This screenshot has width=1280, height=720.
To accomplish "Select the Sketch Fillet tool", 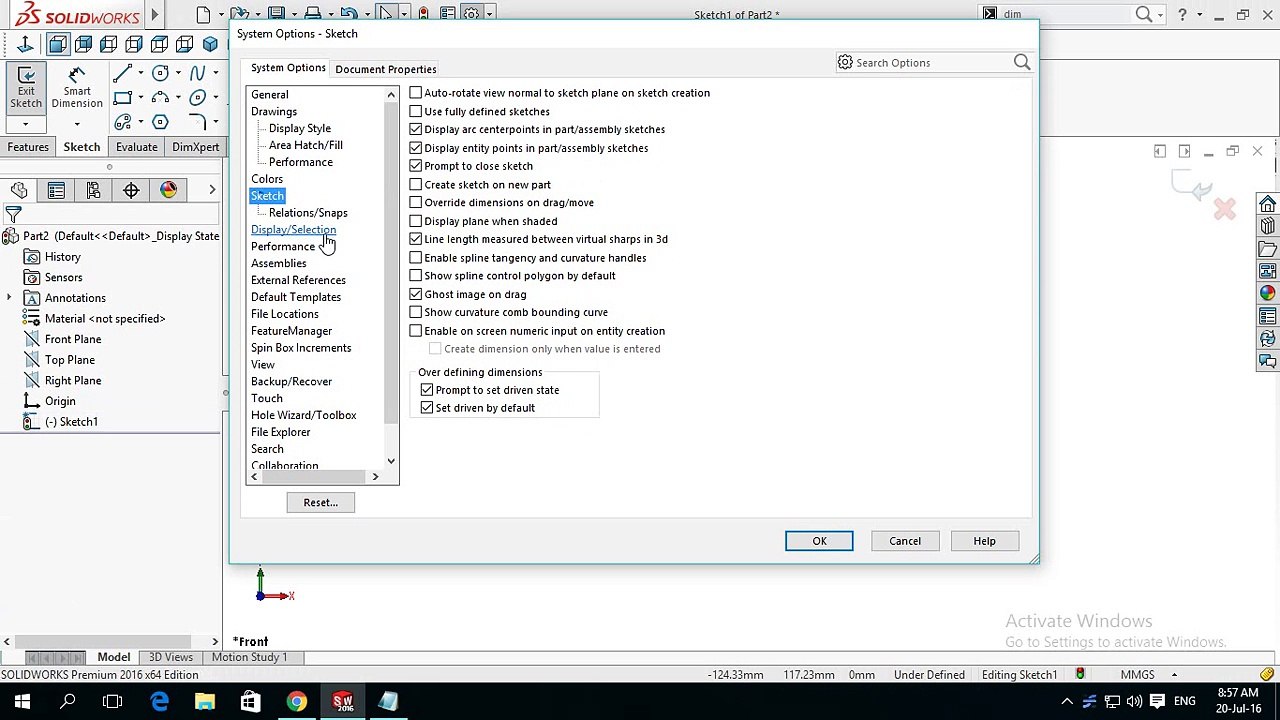I will [x=197, y=122].
